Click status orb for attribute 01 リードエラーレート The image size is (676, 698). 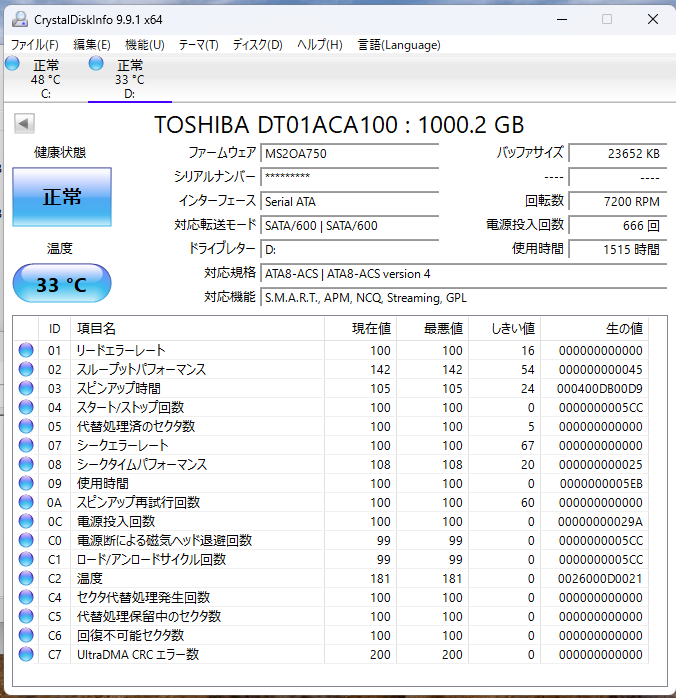coord(26,350)
